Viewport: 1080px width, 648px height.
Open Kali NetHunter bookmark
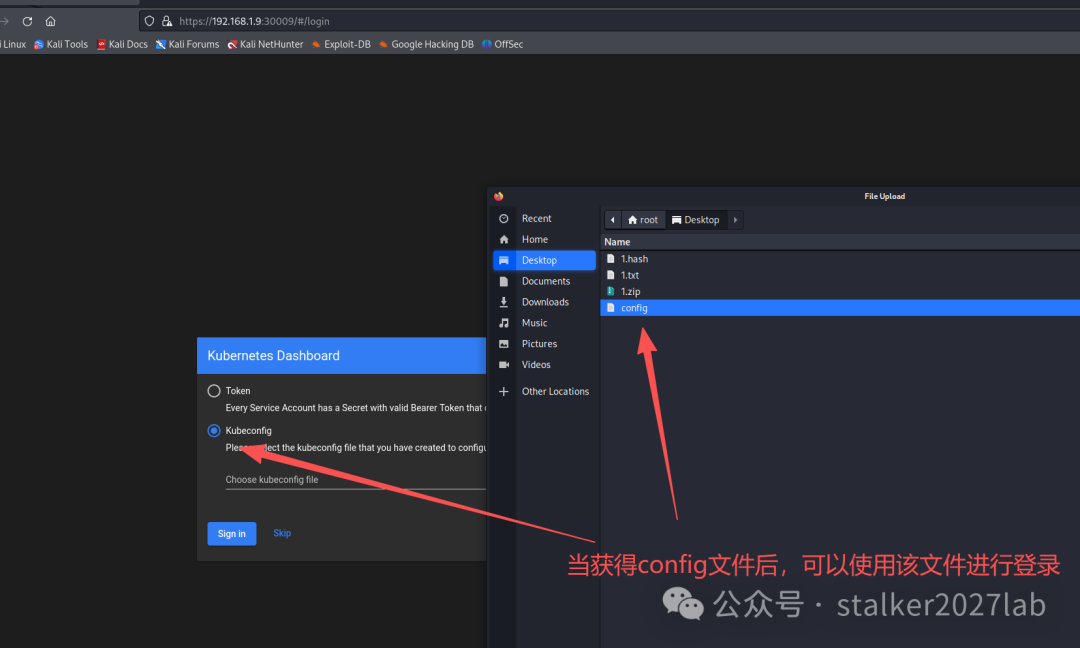point(265,44)
